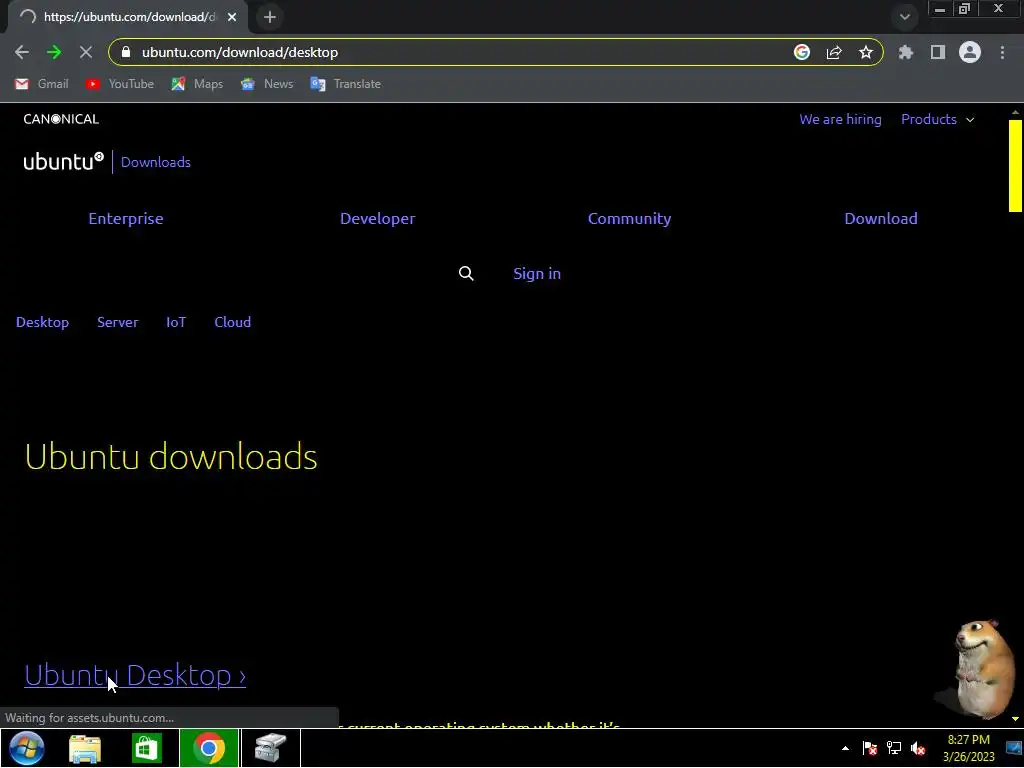Open the tab search dropdown arrow
The image size is (1024, 768).
[904, 17]
